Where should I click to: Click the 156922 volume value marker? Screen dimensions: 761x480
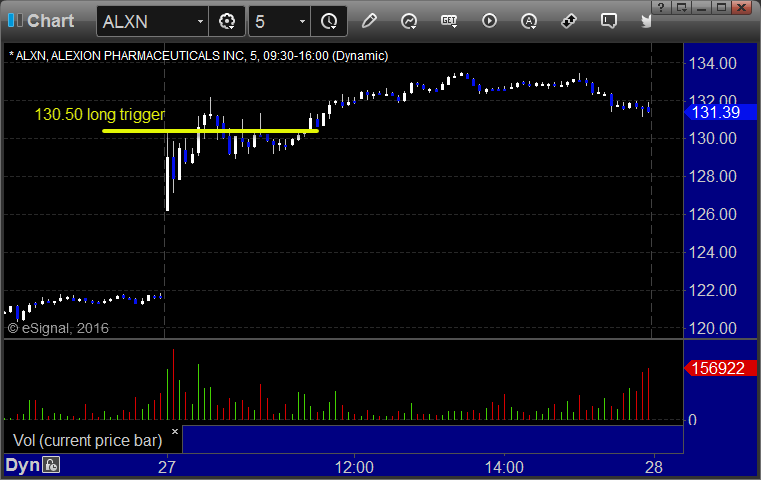click(x=720, y=368)
